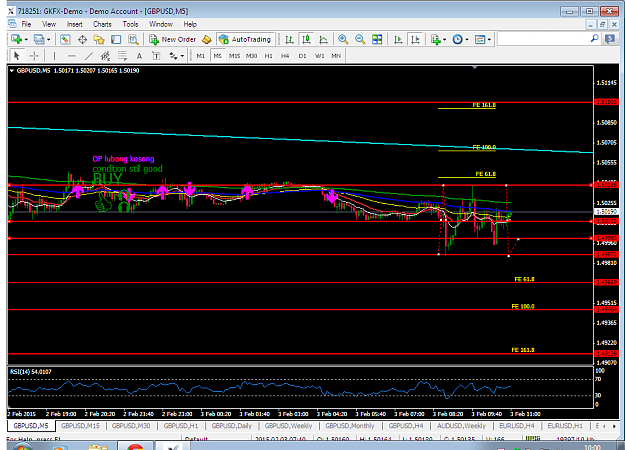Open the View menu
The image size is (625, 450).
(49, 24)
